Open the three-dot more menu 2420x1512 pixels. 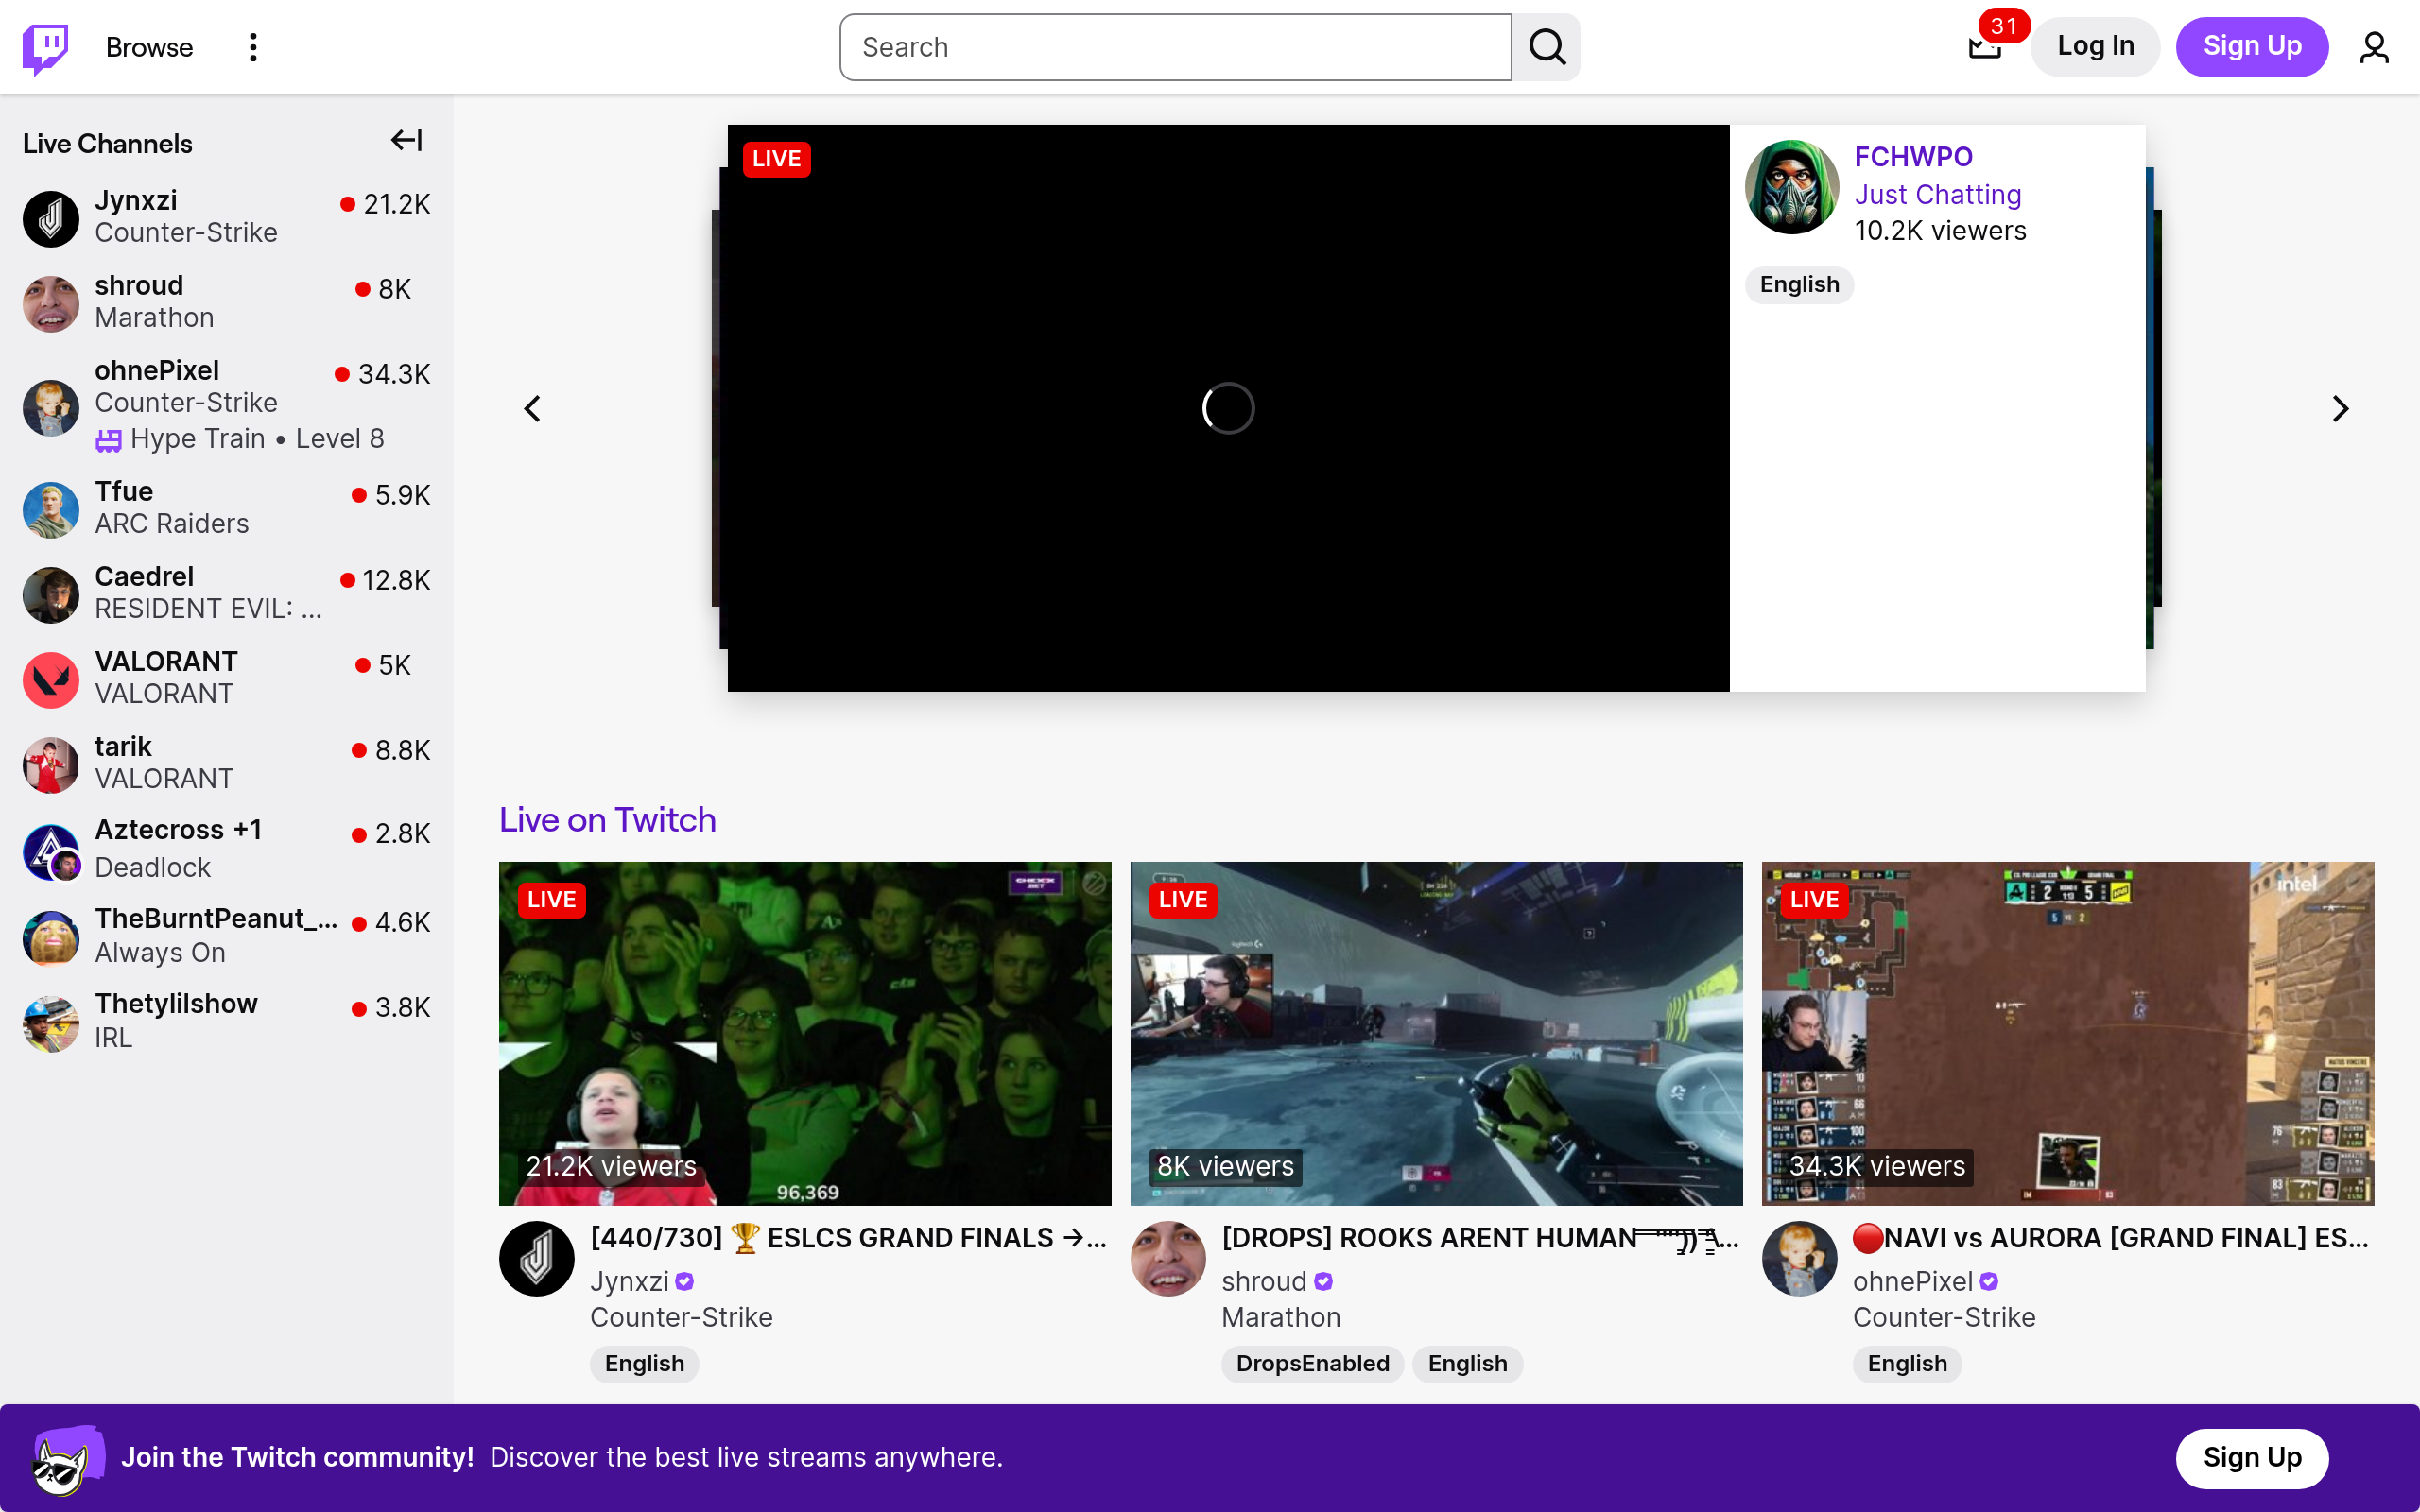(x=253, y=46)
